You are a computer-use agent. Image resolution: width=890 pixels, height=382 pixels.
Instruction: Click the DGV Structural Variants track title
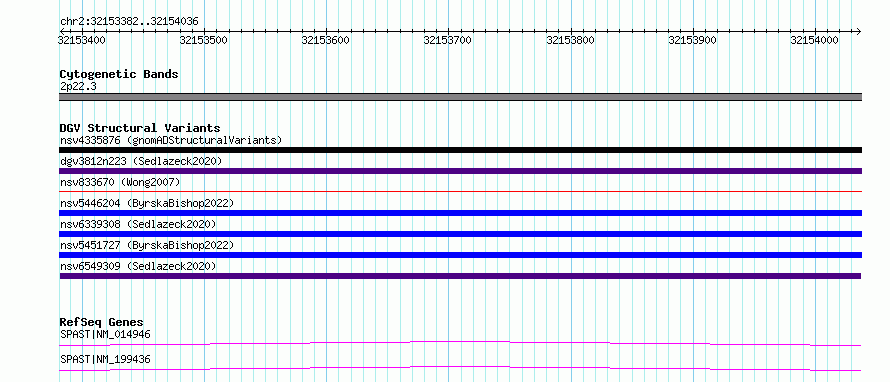click(140, 128)
